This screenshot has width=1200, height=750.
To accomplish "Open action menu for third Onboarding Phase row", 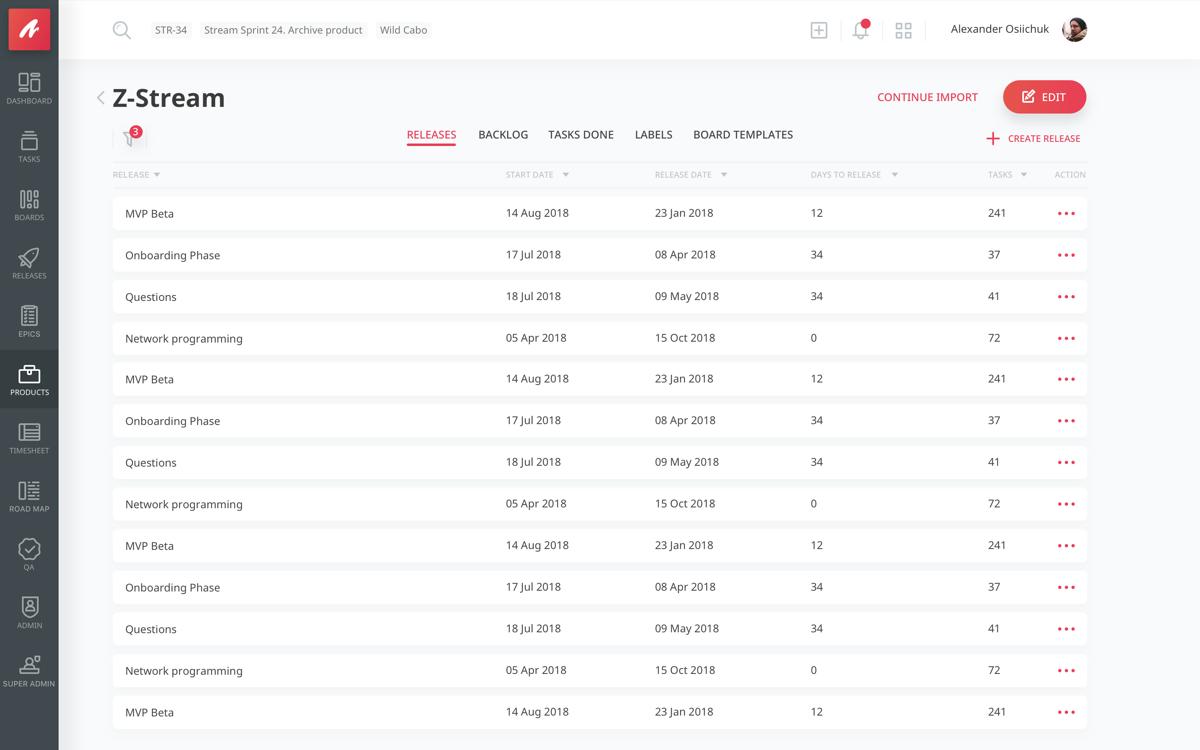I will (1066, 587).
